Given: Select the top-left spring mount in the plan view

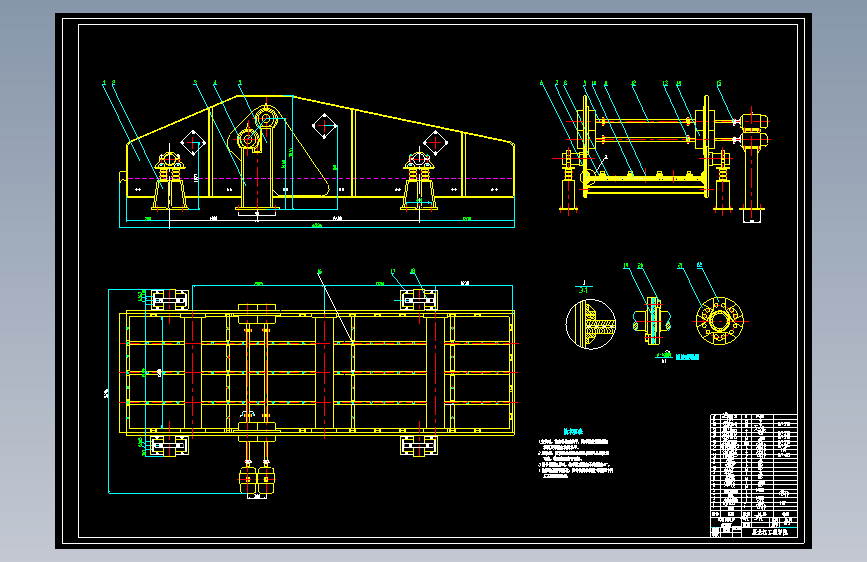Looking at the screenshot, I should point(169,300).
